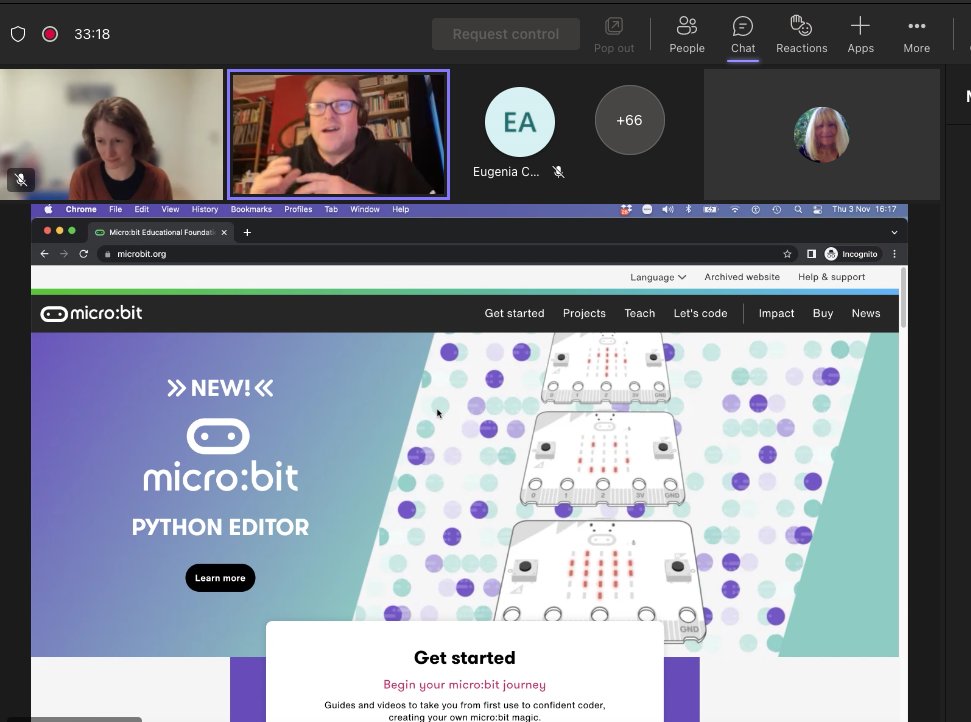Click the micro:bit logo
Image resolution: width=971 pixels, height=722 pixels.
[91, 313]
